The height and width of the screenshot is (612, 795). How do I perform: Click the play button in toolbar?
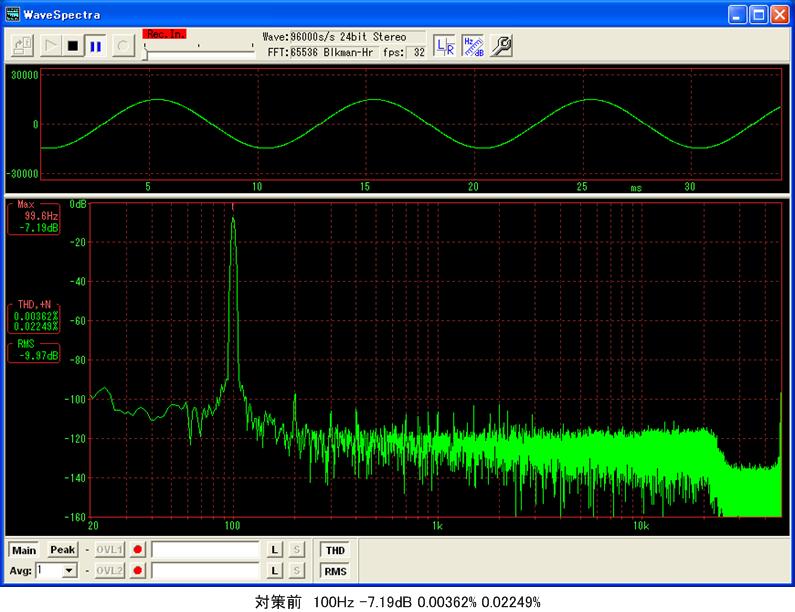coord(50,45)
